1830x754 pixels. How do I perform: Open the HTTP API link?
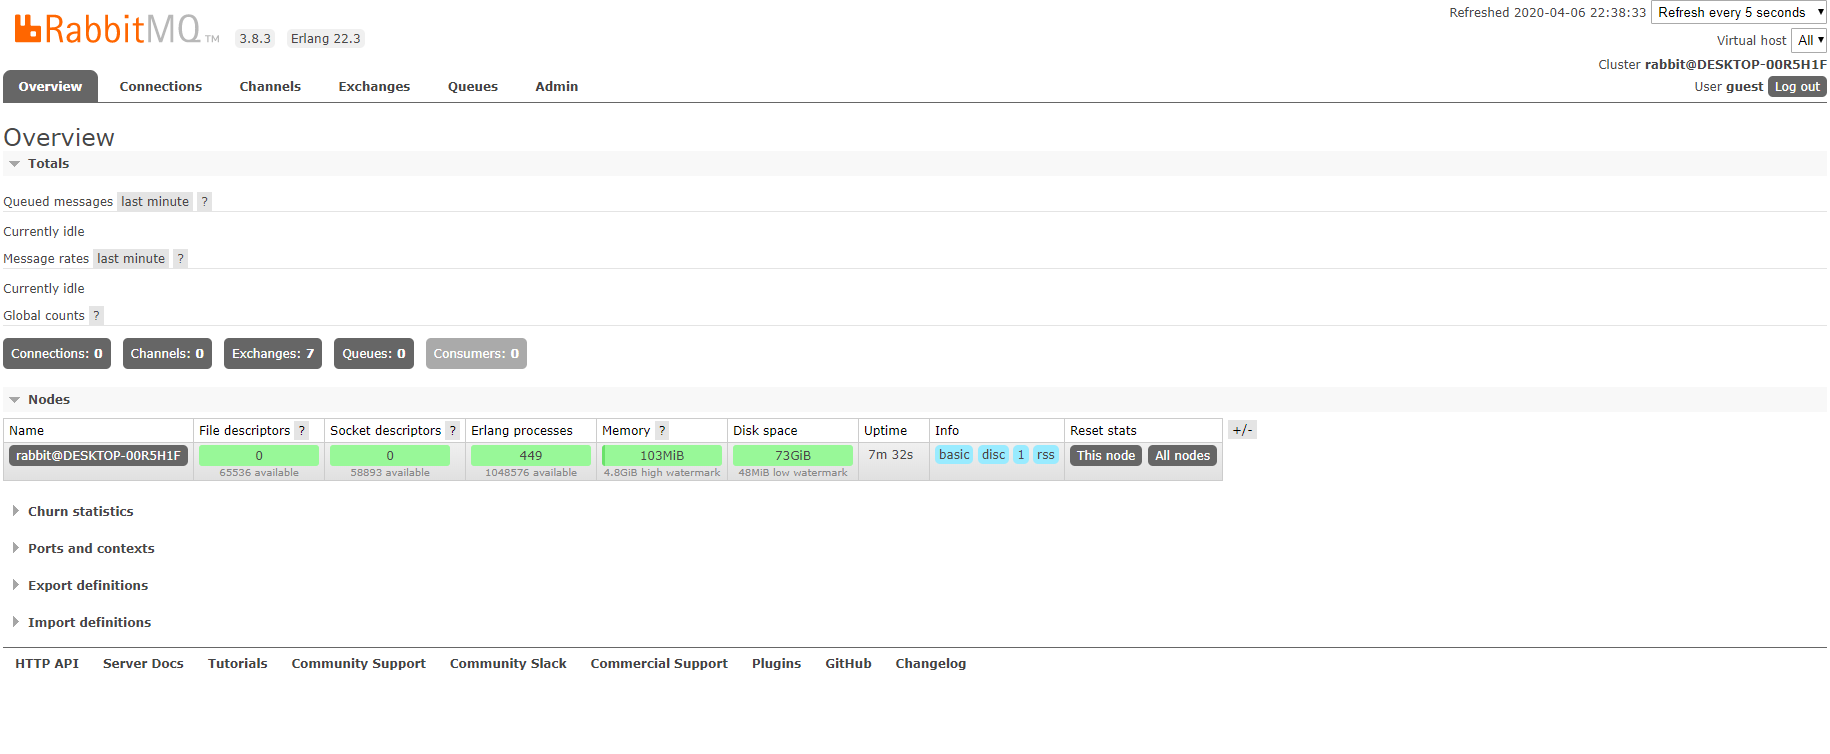[x=47, y=664]
